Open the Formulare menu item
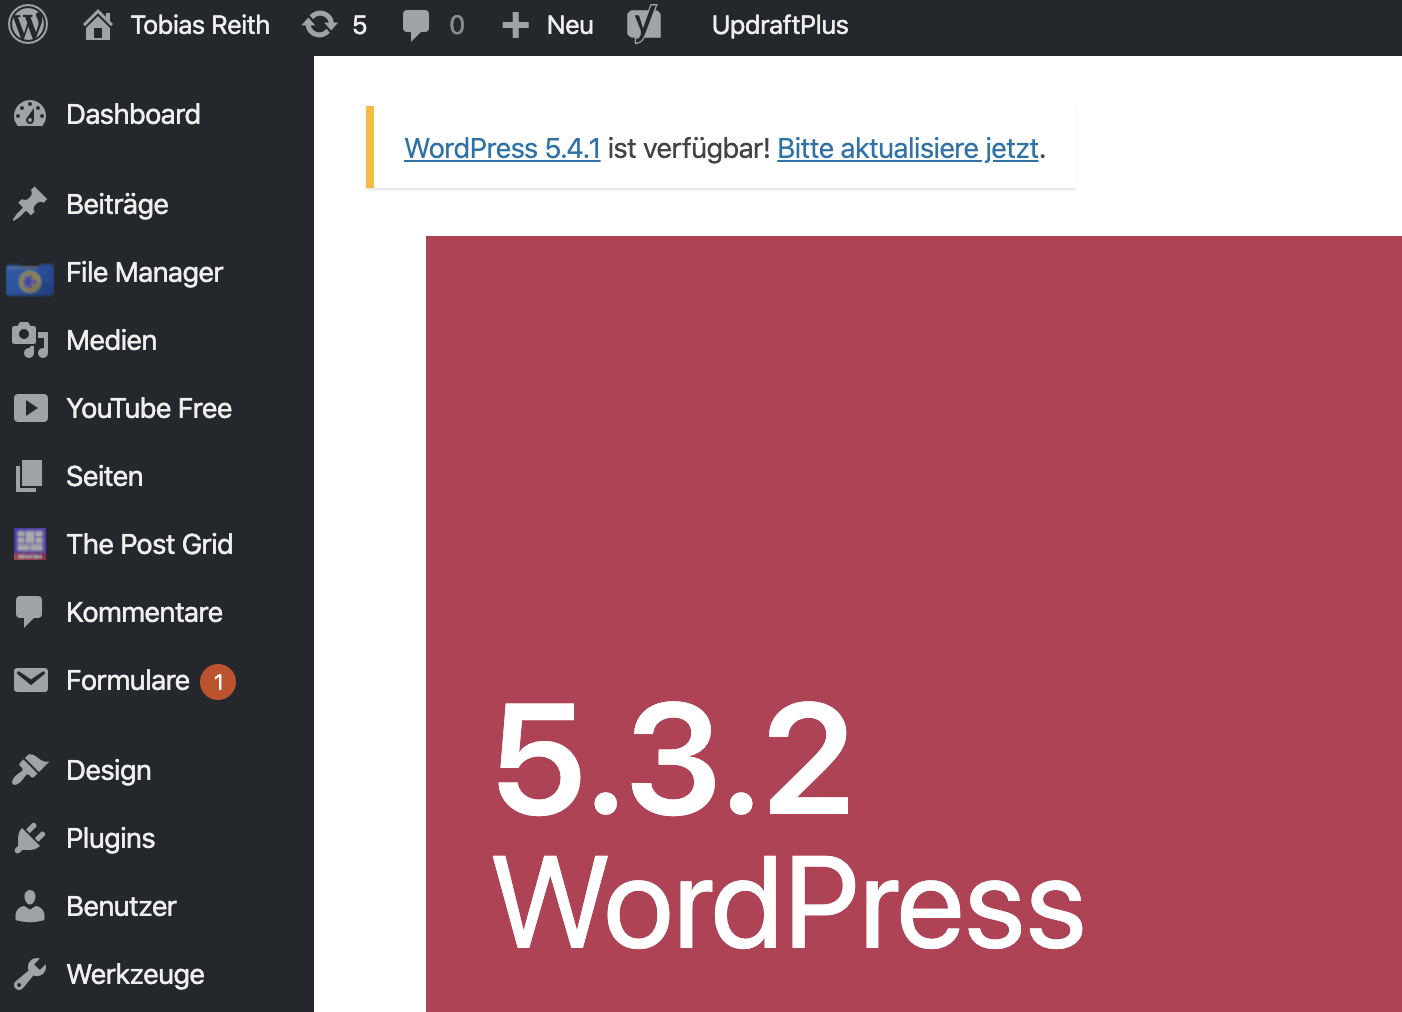 (128, 680)
